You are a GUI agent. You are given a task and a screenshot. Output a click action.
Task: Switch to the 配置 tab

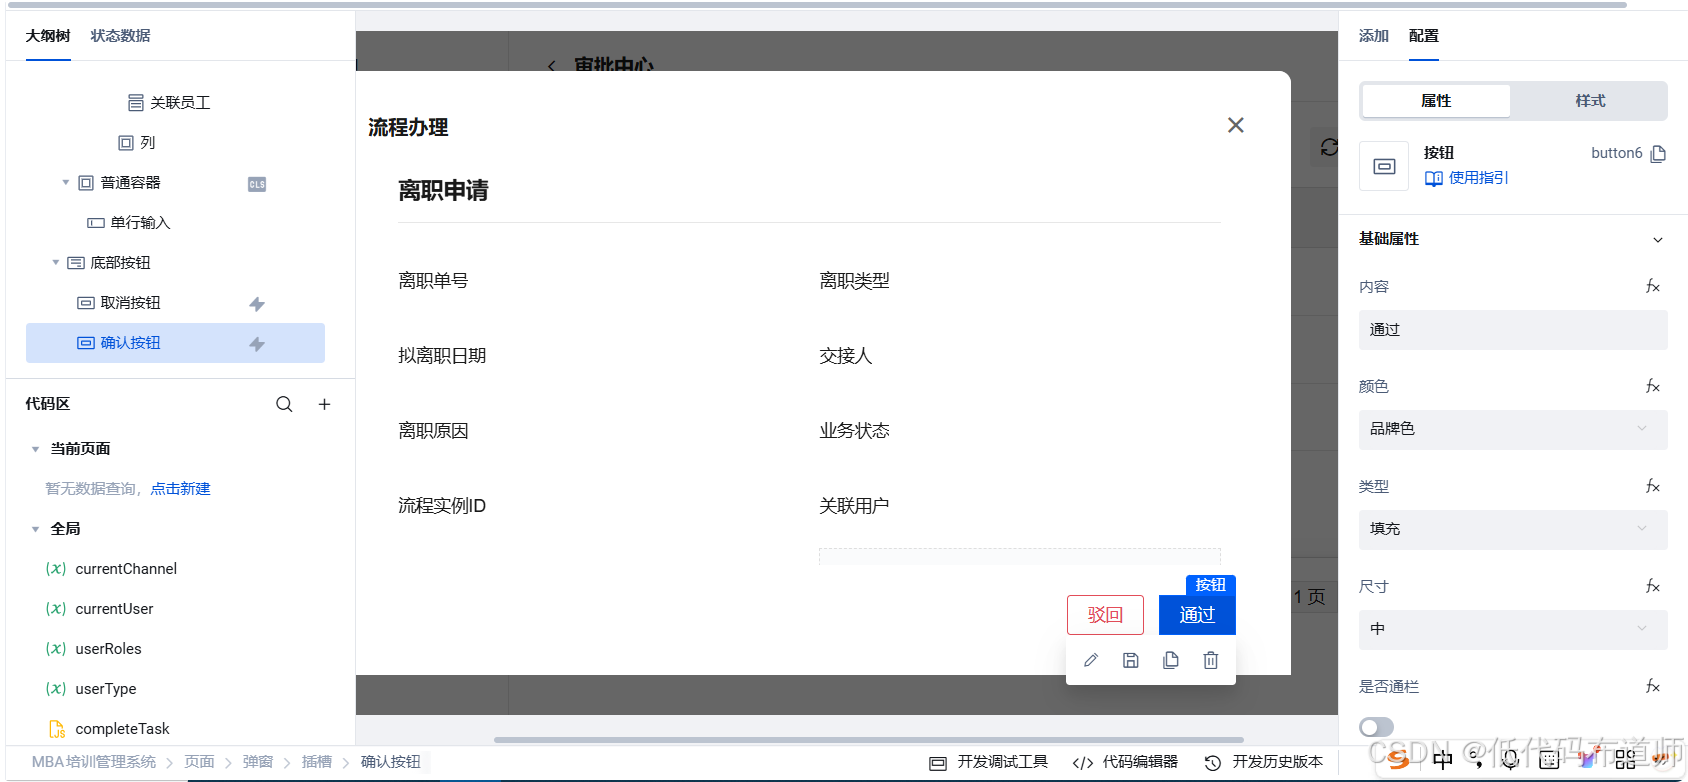1424,36
